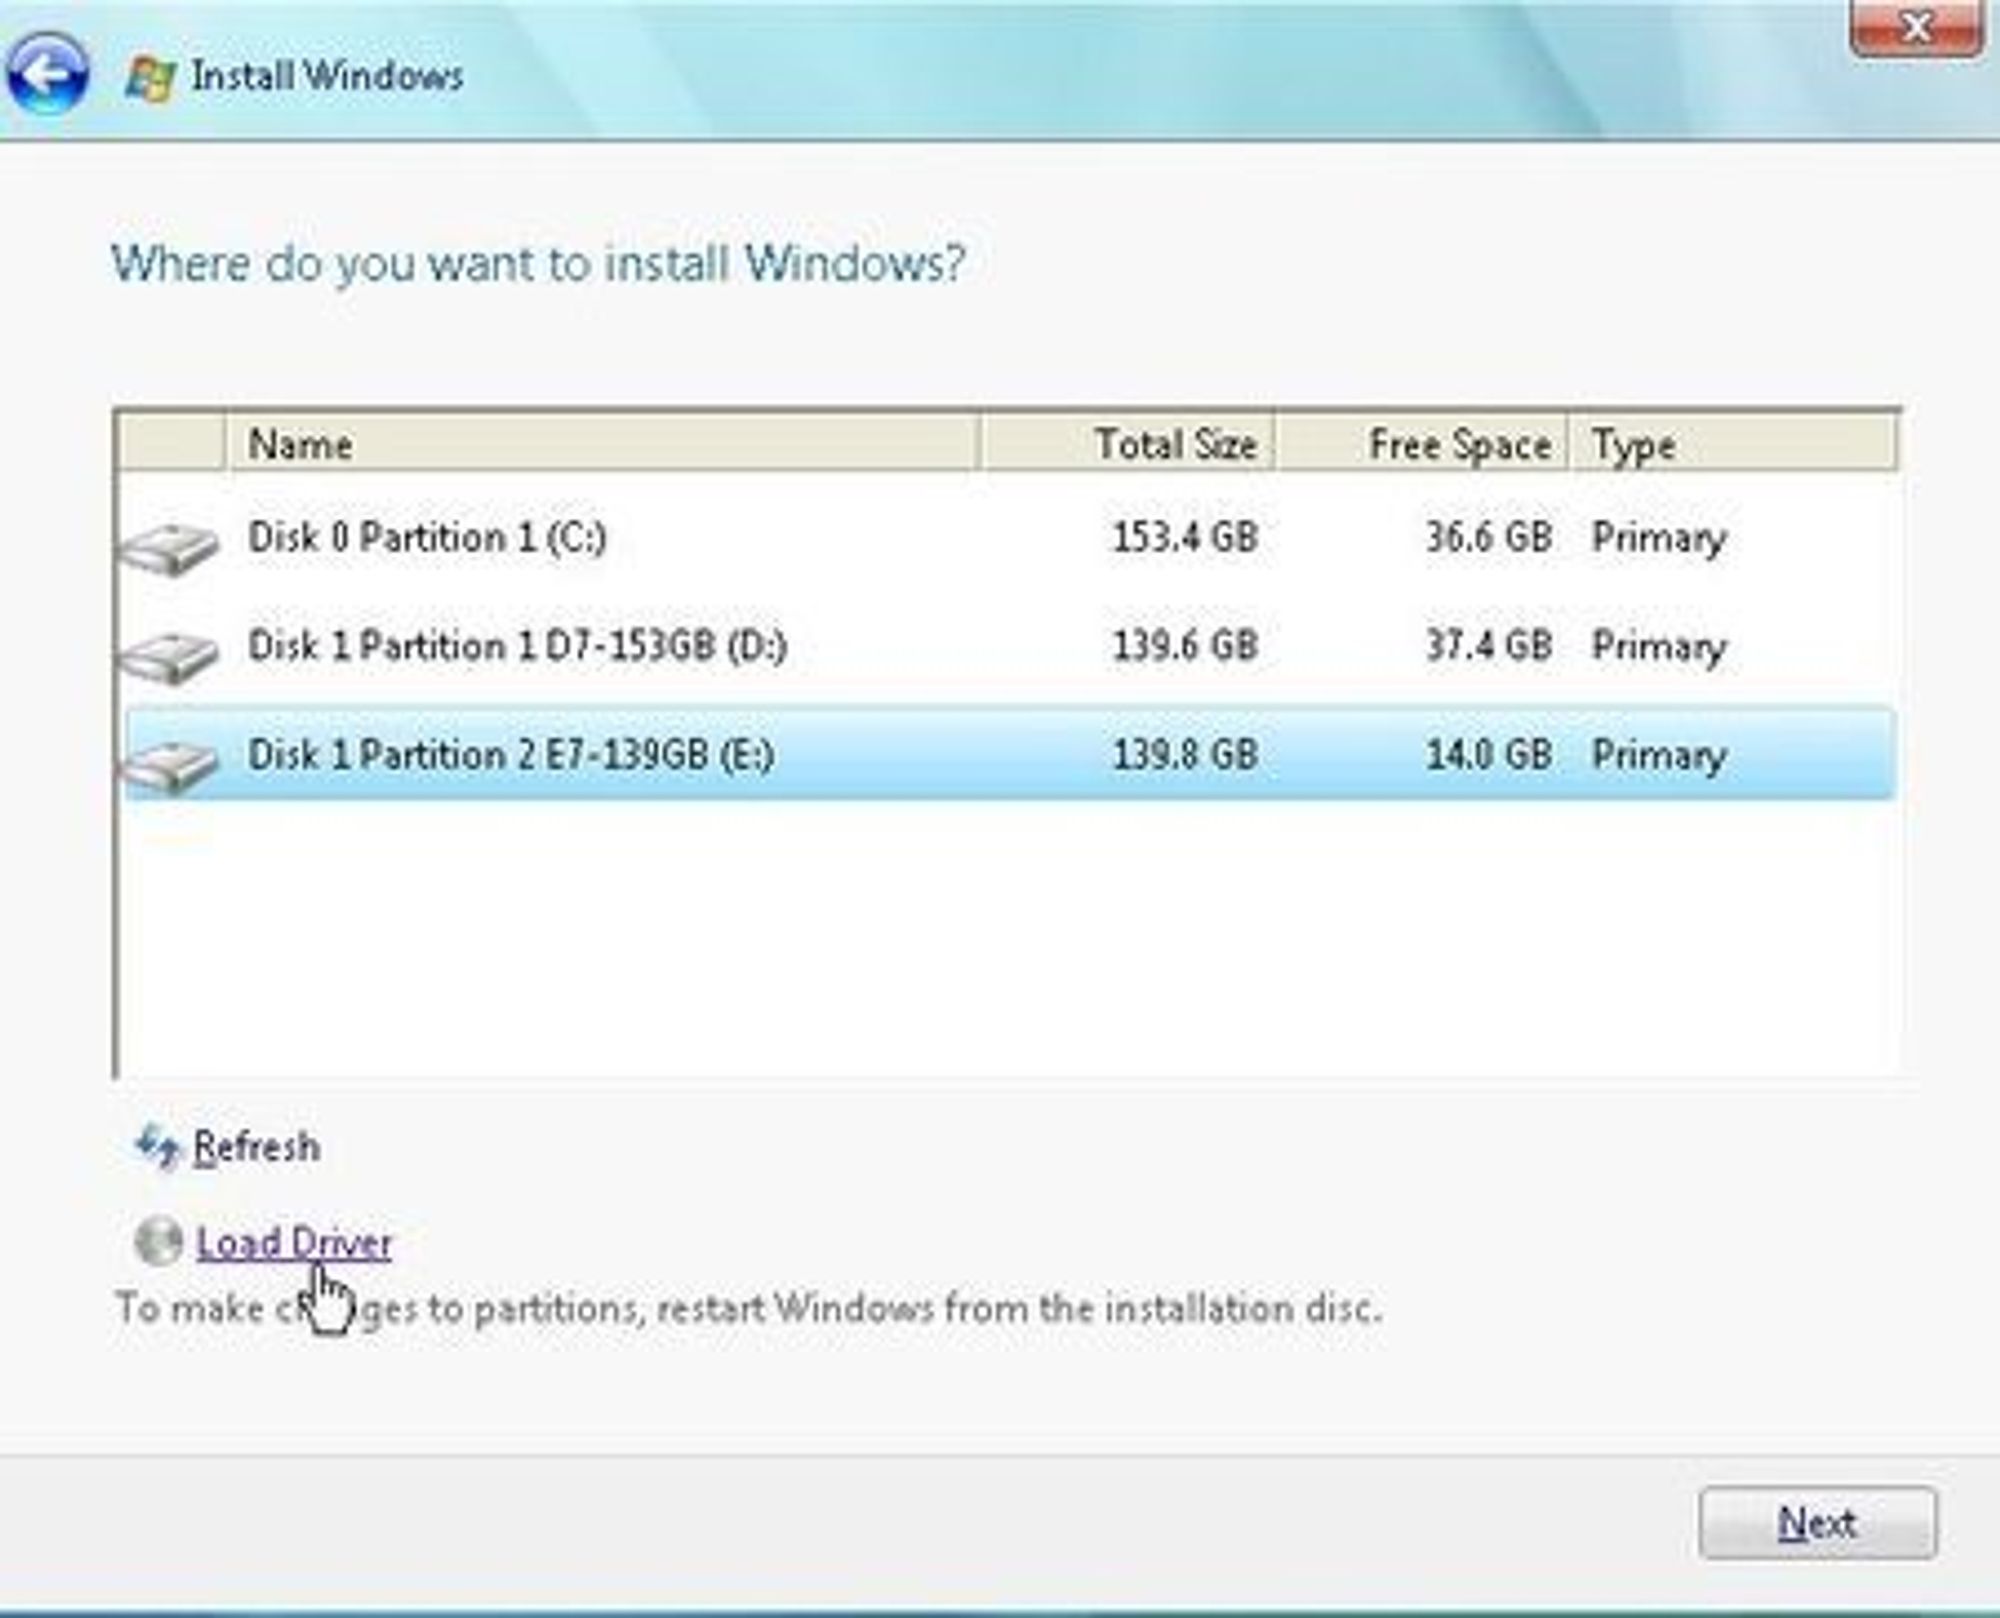Click the Where do you want to install heading

(538, 263)
